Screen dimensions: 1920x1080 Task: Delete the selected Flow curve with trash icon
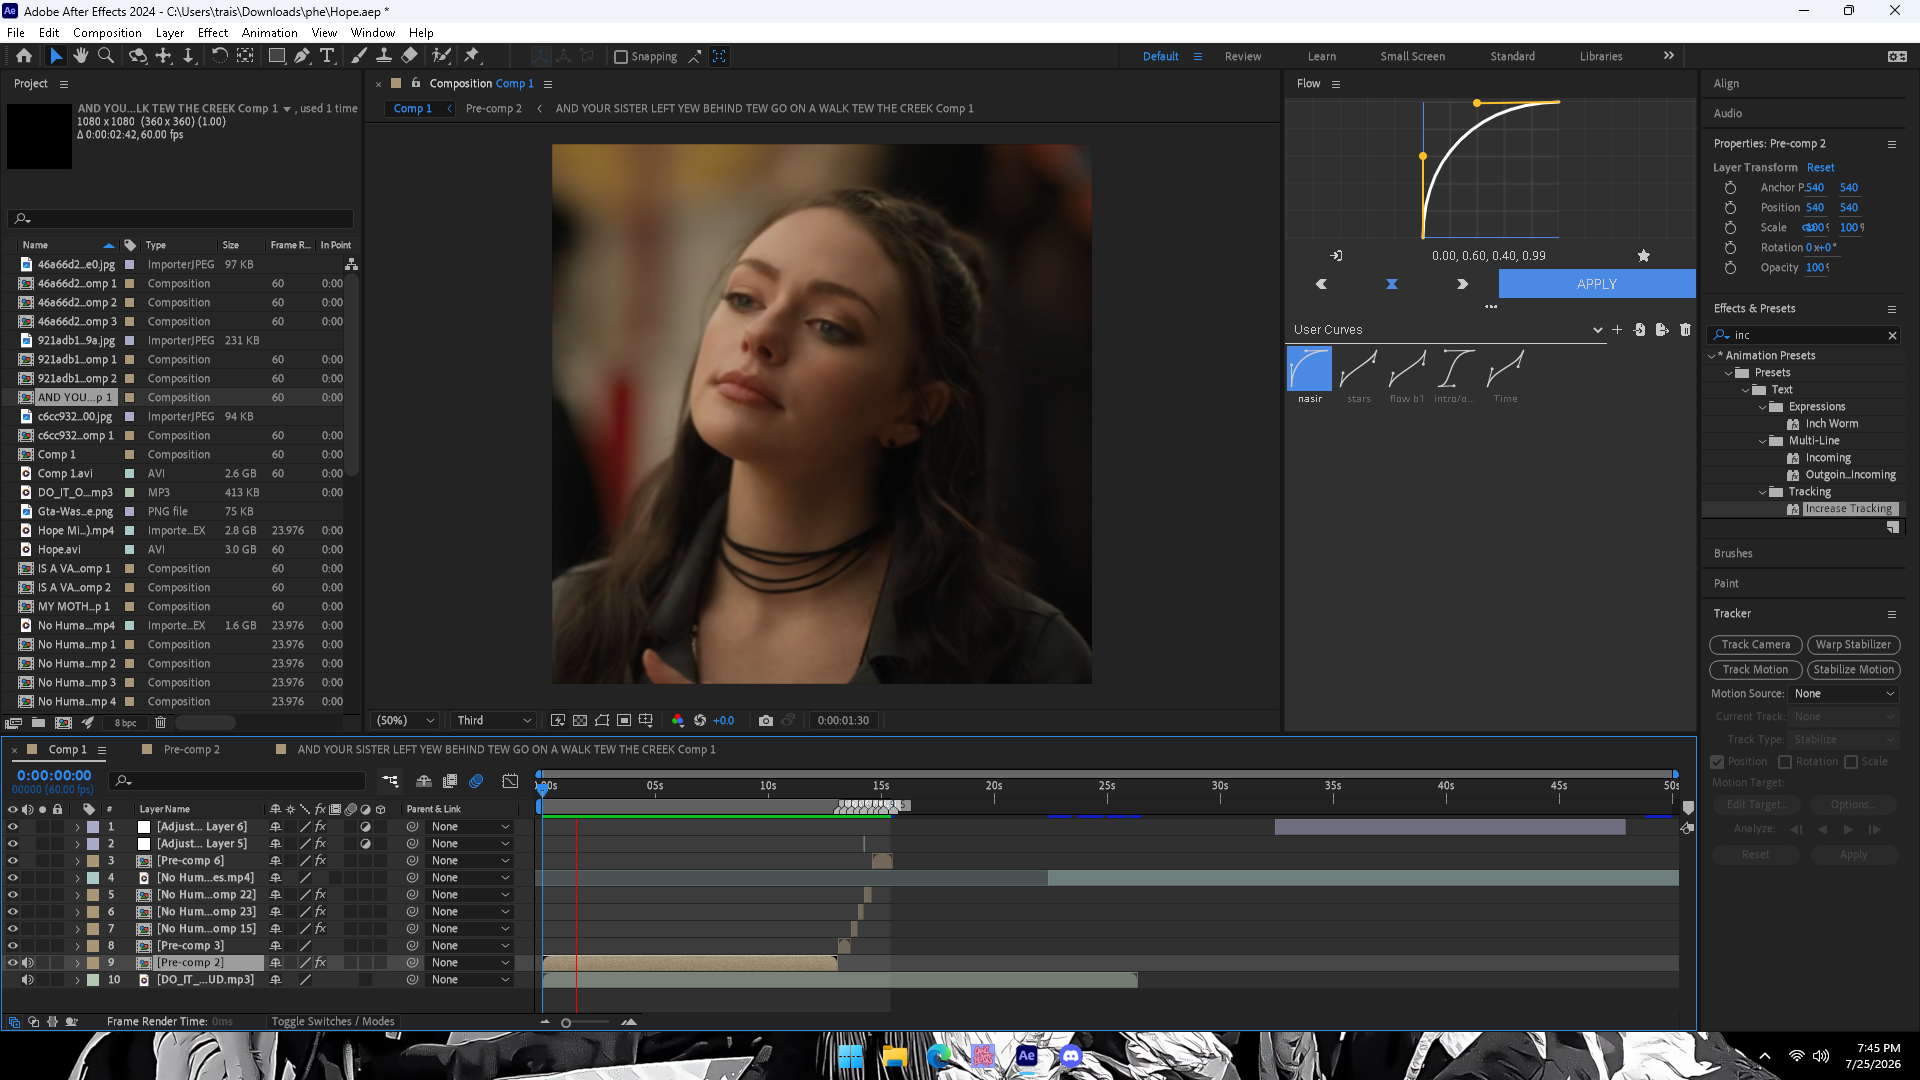tap(1685, 330)
